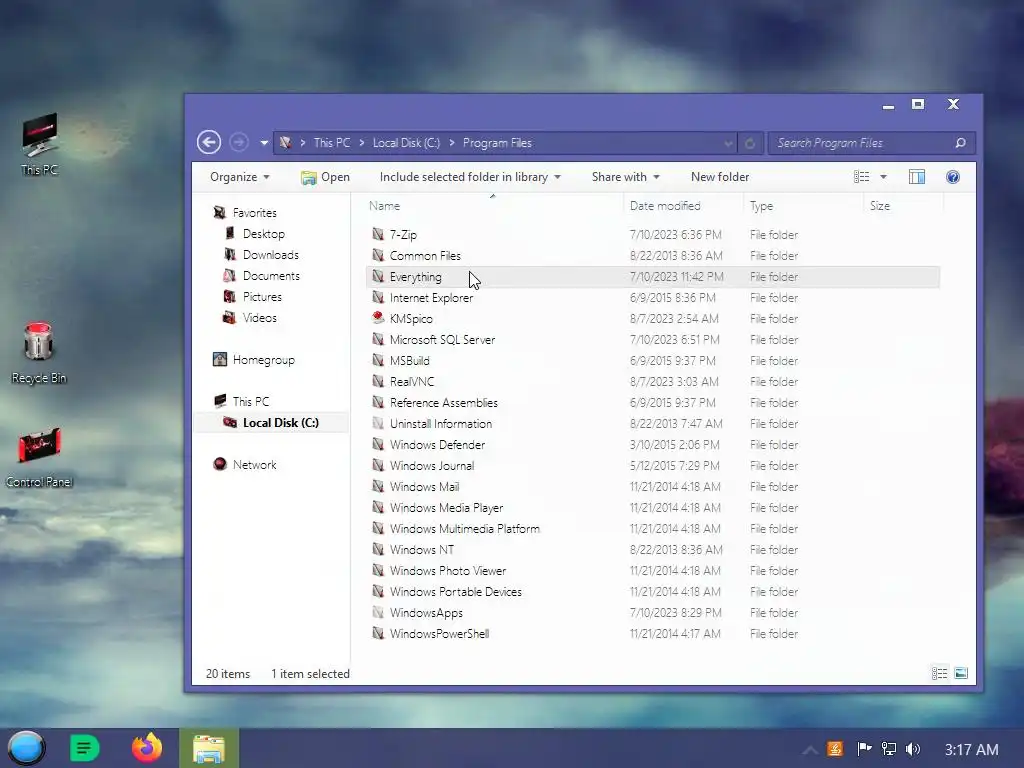Image resolution: width=1024 pixels, height=768 pixels.
Task: Expand the More view options arrow
Action: (x=883, y=177)
